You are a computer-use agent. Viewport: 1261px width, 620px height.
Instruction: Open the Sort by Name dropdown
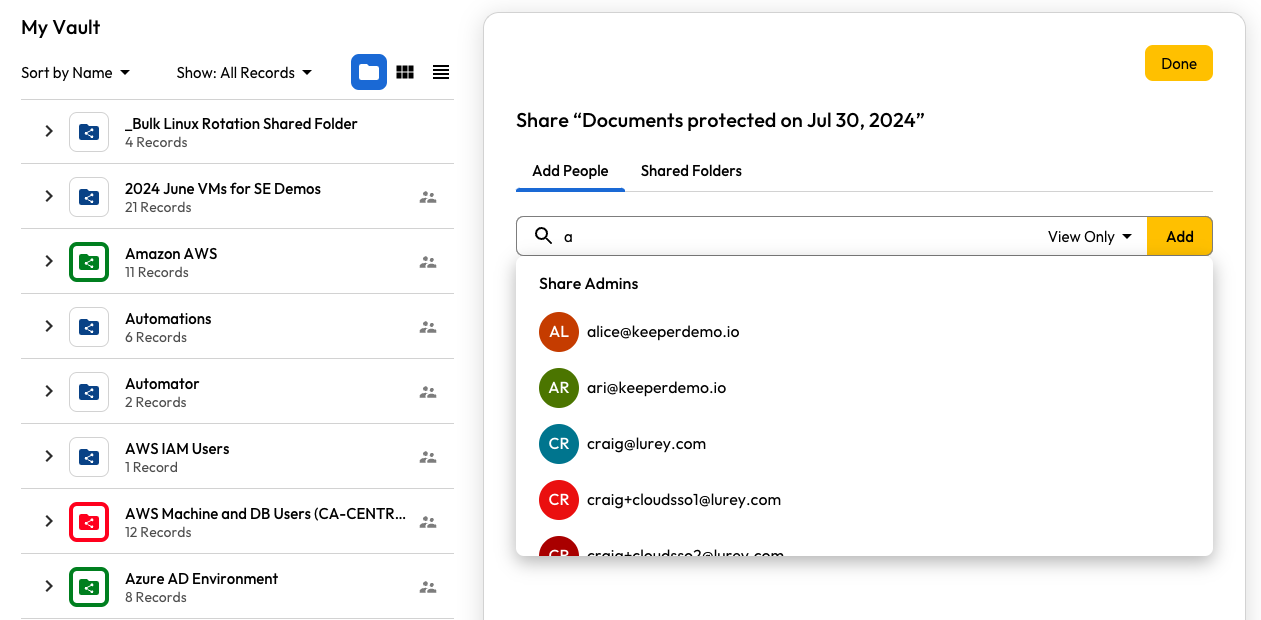tap(76, 73)
